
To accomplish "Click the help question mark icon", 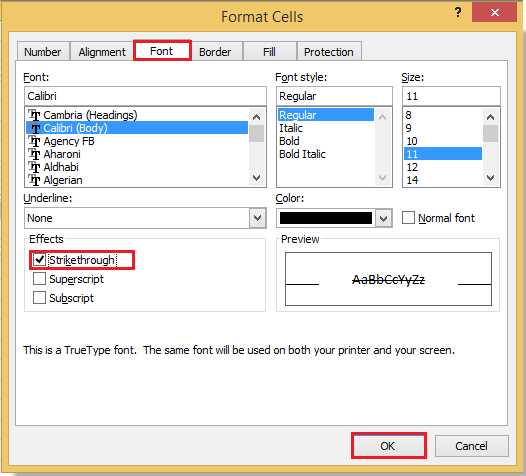I will pyautogui.click(x=458, y=13).
